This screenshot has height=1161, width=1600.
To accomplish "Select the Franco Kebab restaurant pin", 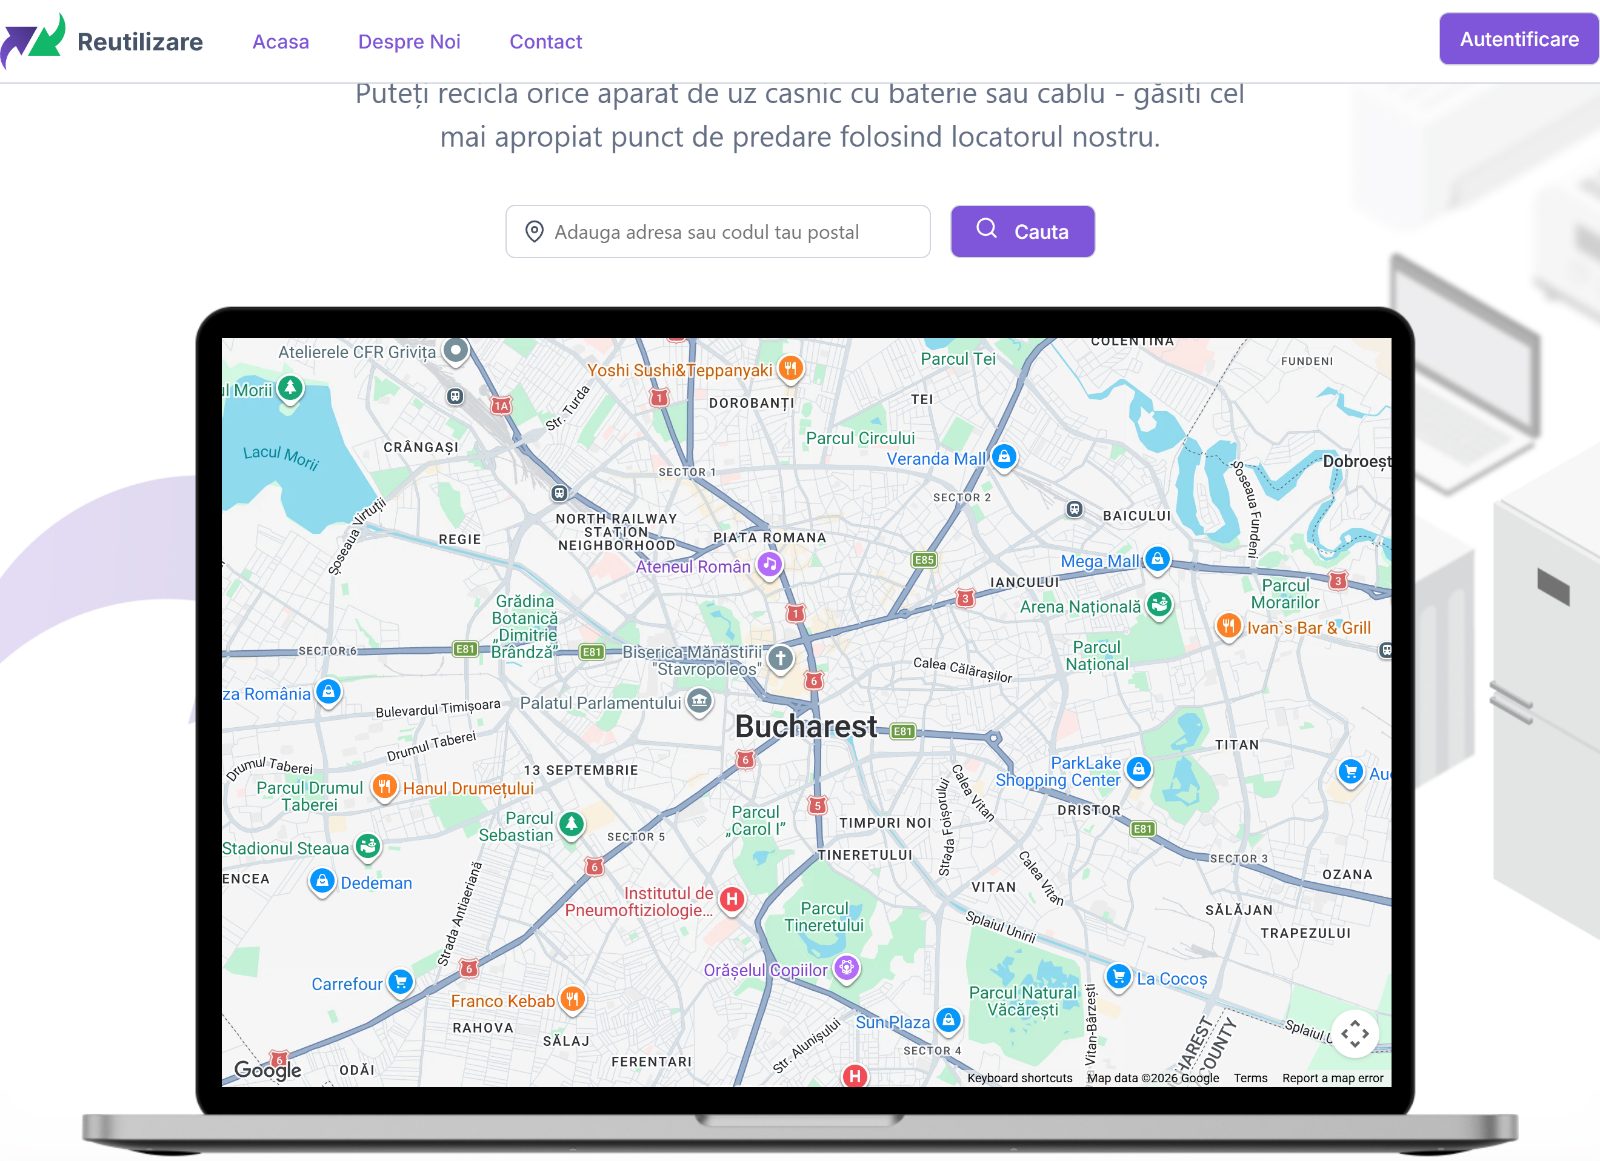I will click(572, 999).
